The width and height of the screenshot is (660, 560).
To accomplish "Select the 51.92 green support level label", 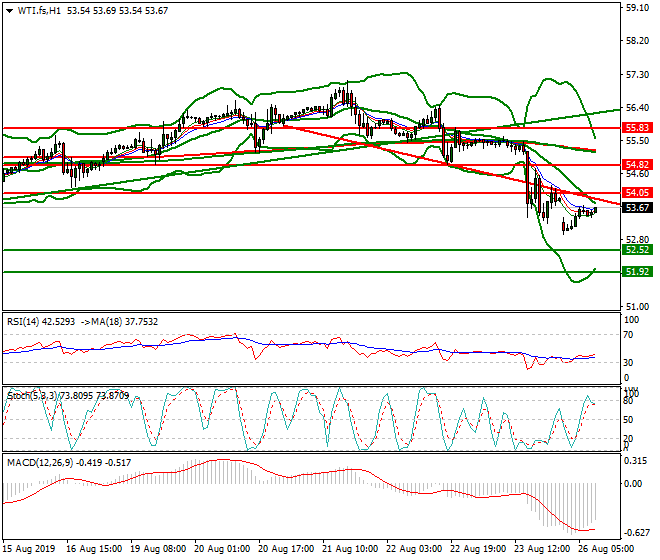I will pos(637,272).
